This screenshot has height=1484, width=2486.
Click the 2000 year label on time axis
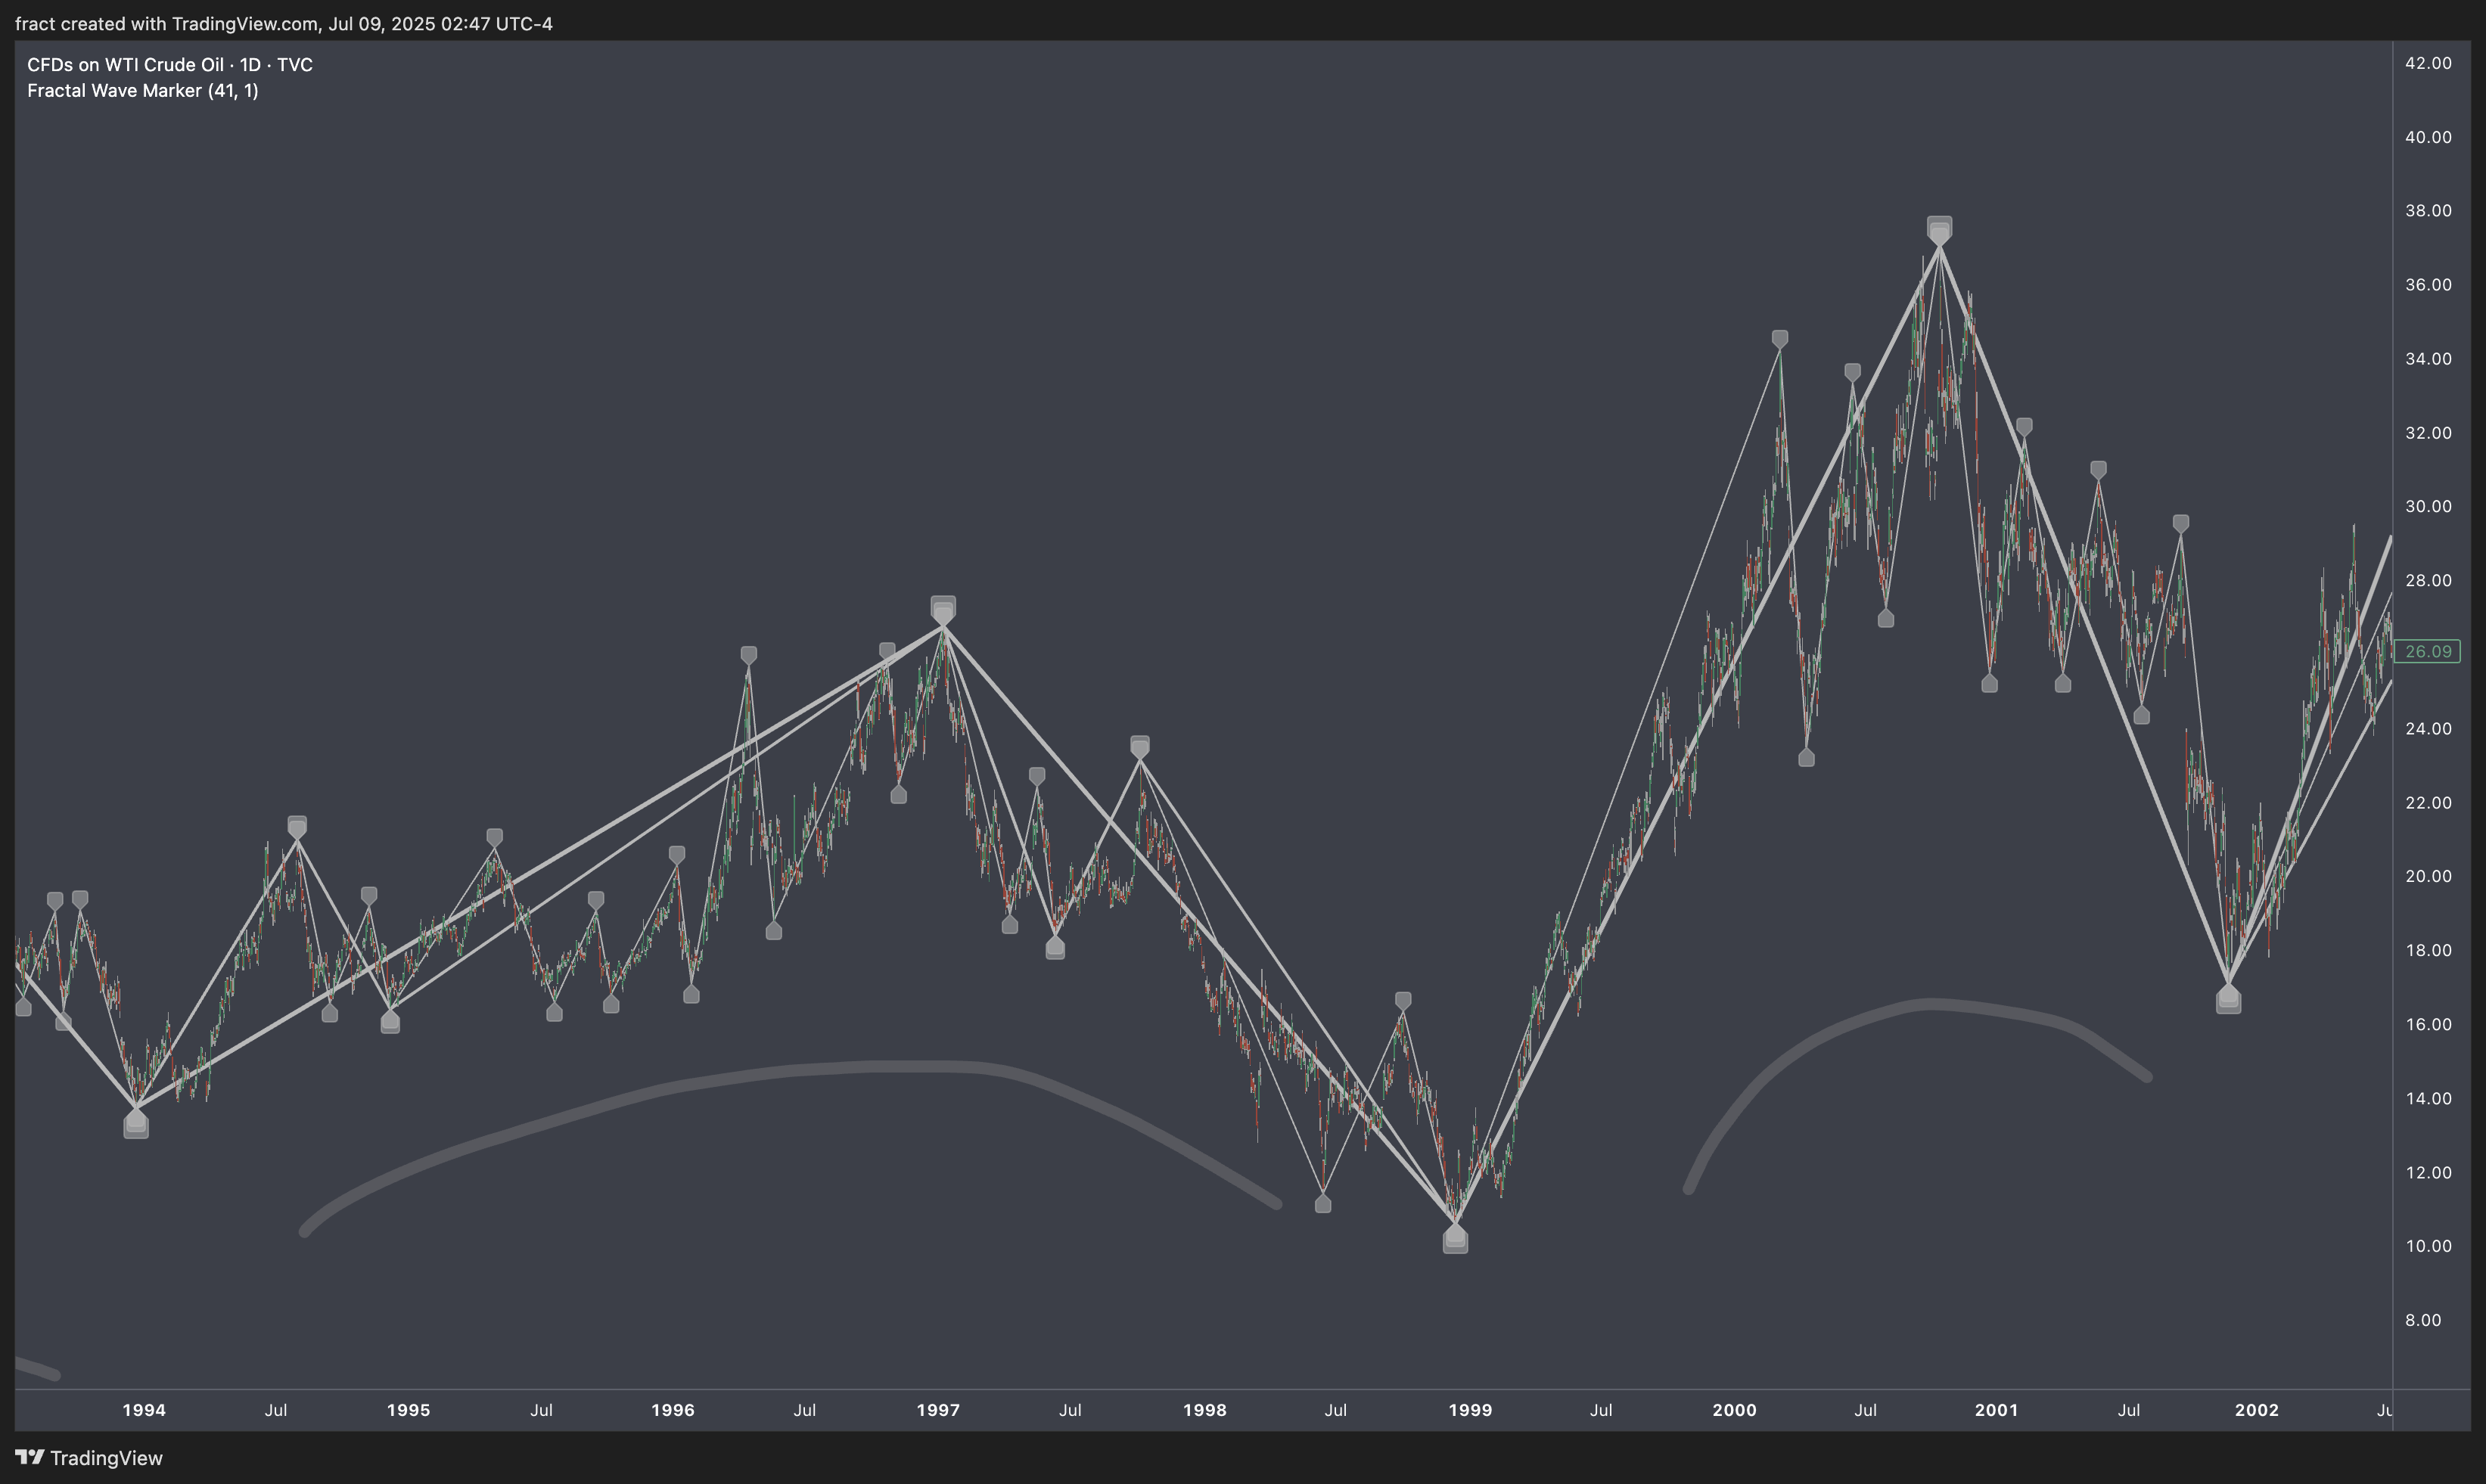[x=1734, y=1410]
